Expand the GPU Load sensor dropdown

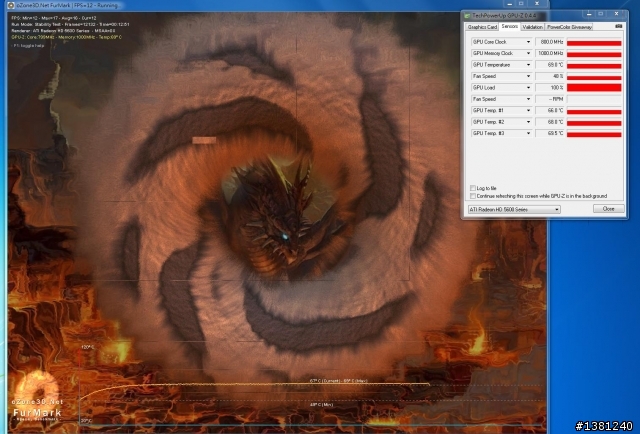click(528, 87)
